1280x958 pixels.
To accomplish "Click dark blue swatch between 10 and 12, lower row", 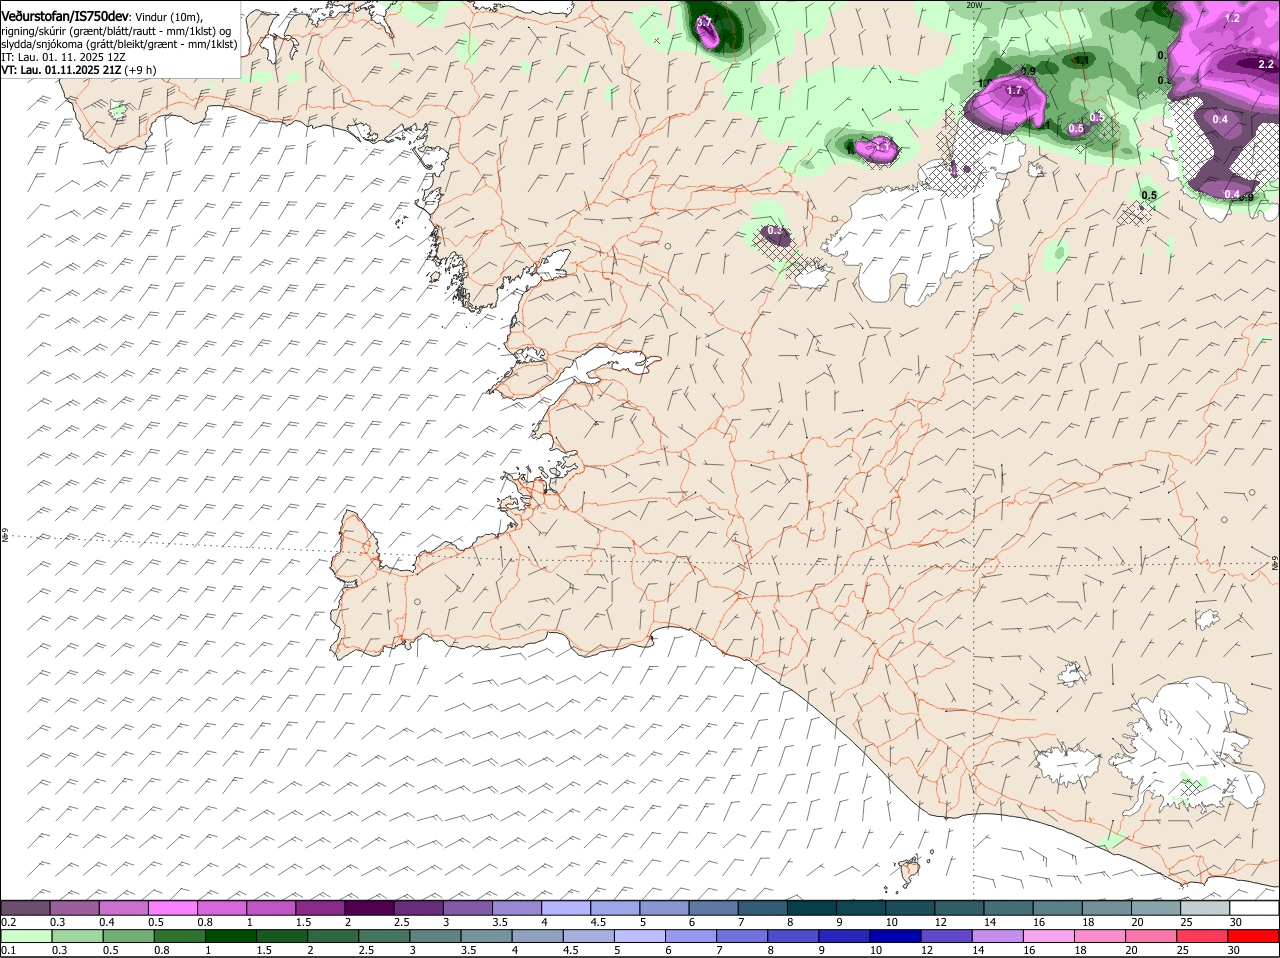I will point(896,936).
